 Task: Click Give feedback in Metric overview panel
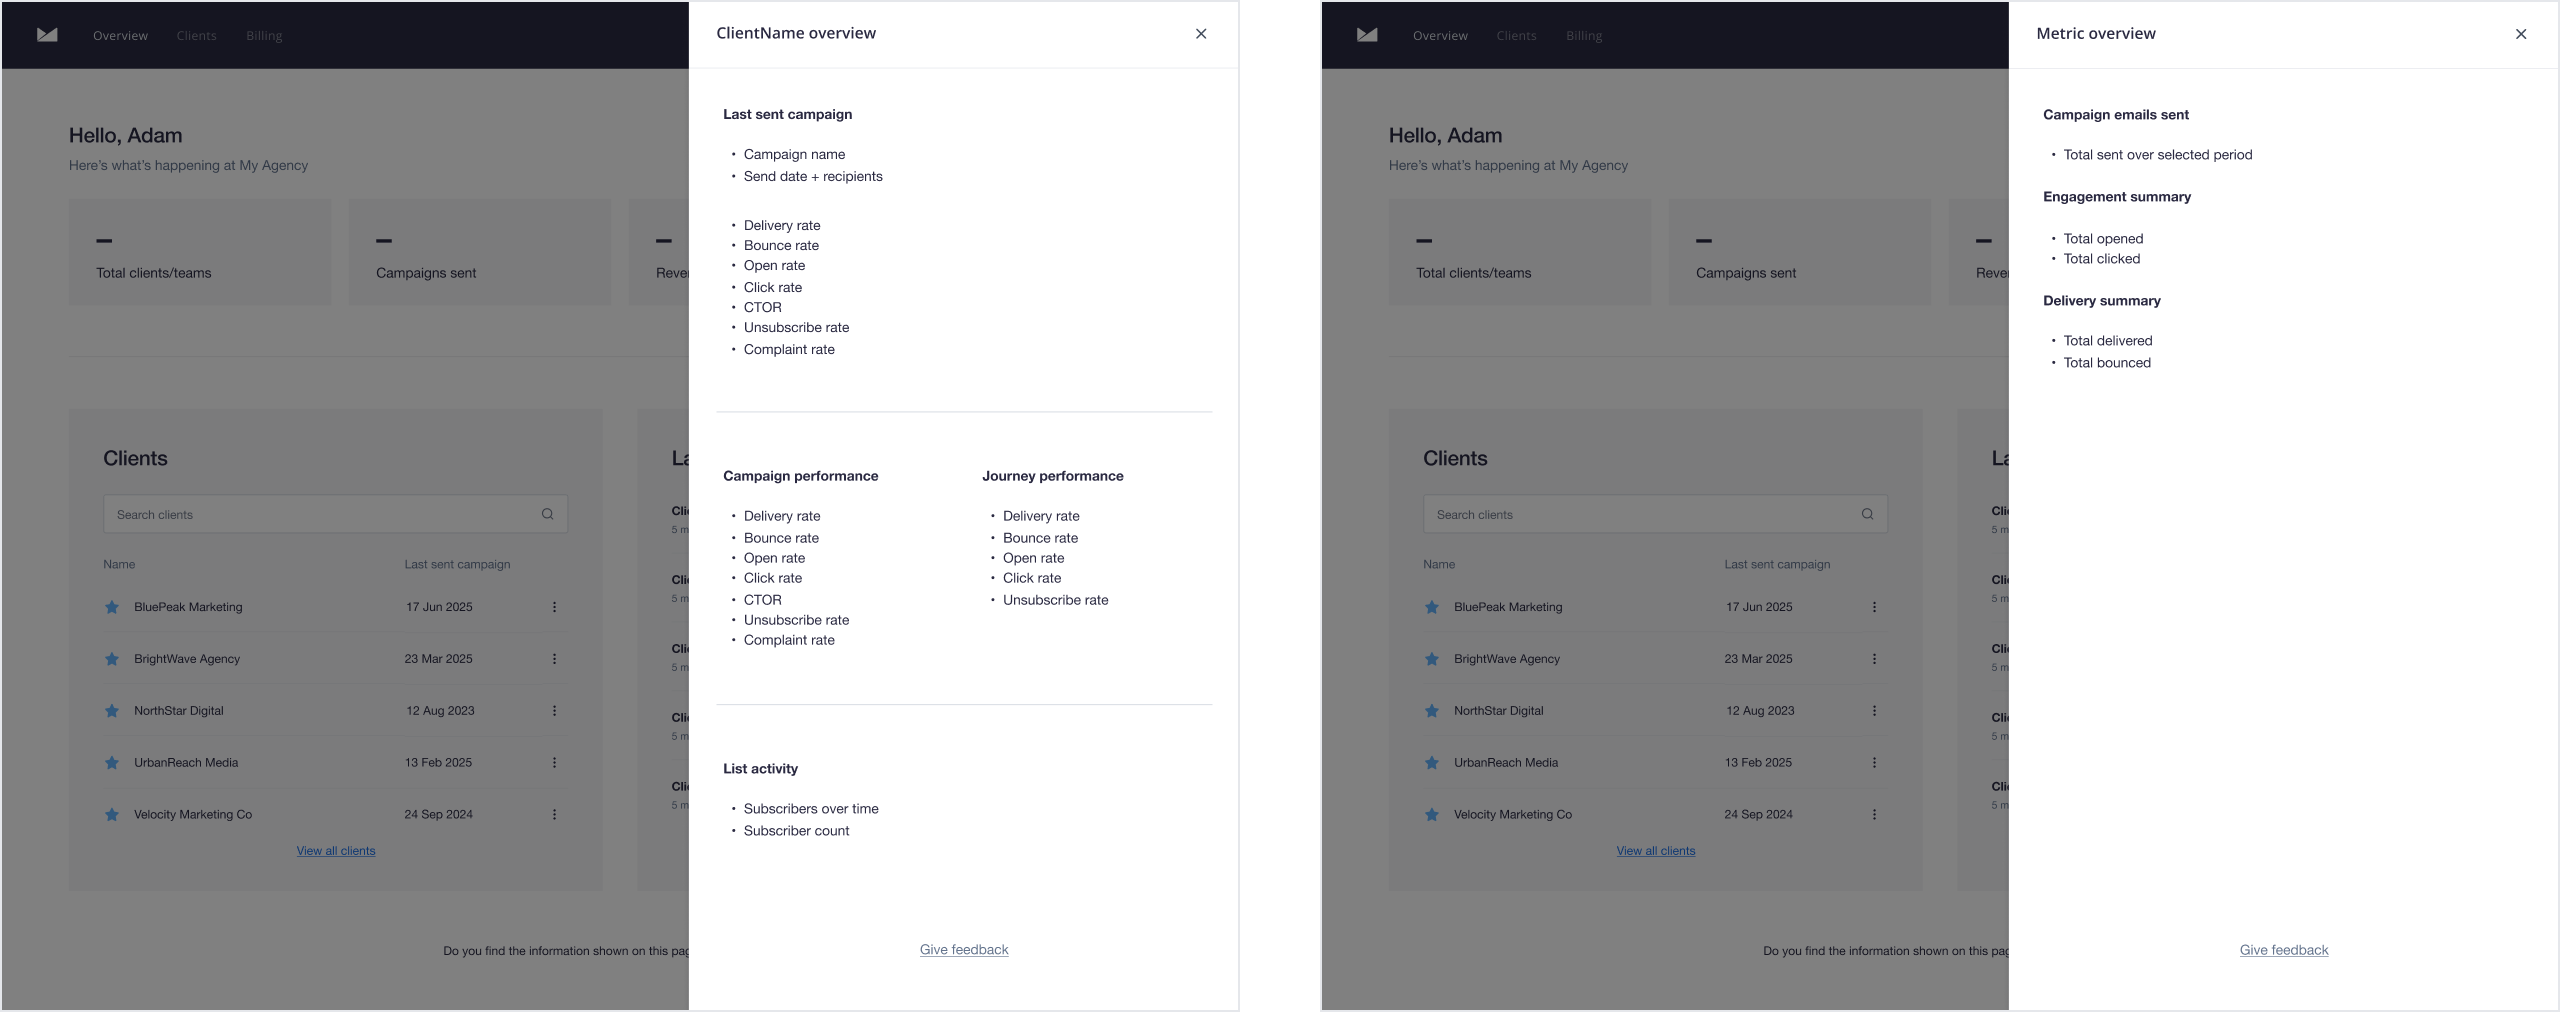pyautogui.click(x=2284, y=950)
